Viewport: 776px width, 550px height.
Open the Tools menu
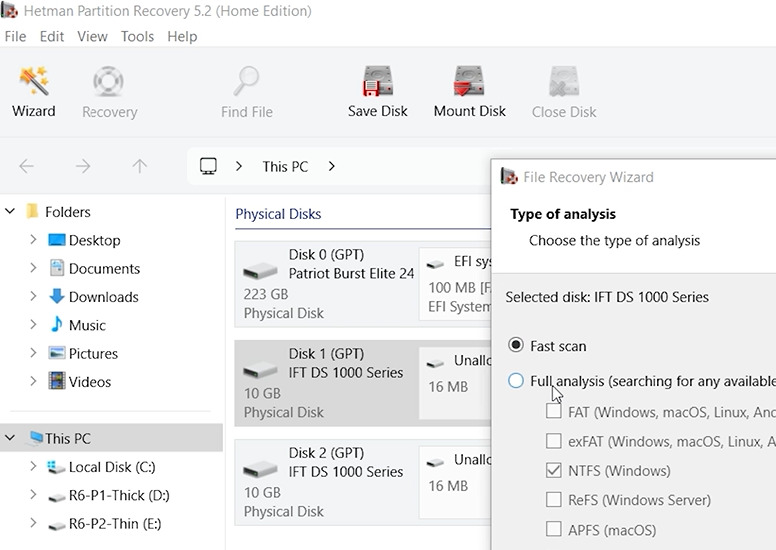(x=137, y=36)
